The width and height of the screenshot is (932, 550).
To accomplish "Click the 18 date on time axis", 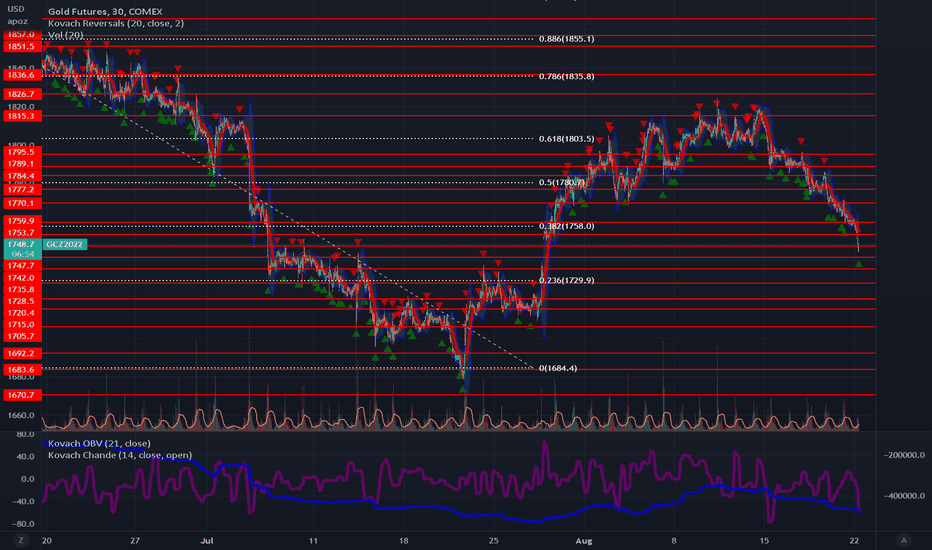I will click(x=404, y=540).
